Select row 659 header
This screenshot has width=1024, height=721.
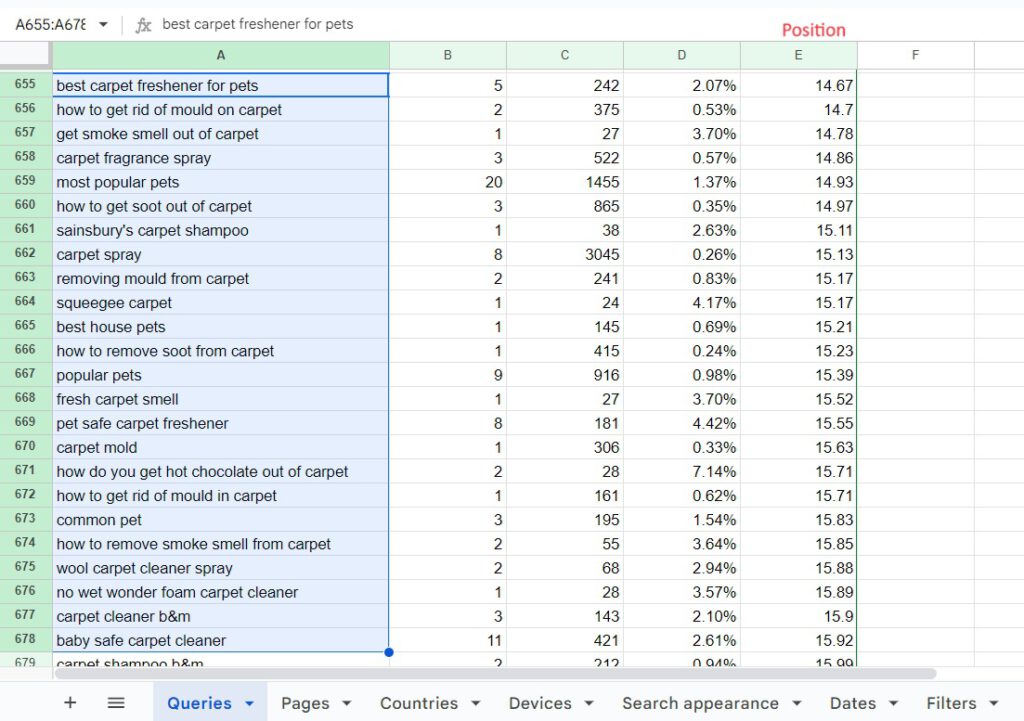[26, 181]
